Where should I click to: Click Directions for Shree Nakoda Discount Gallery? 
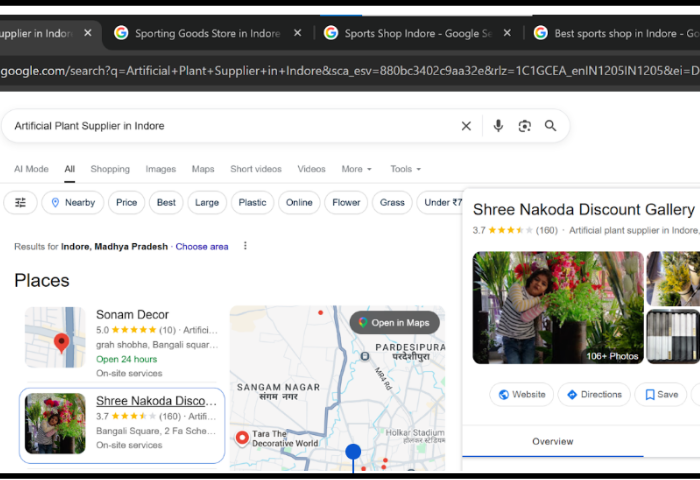[594, 394]
